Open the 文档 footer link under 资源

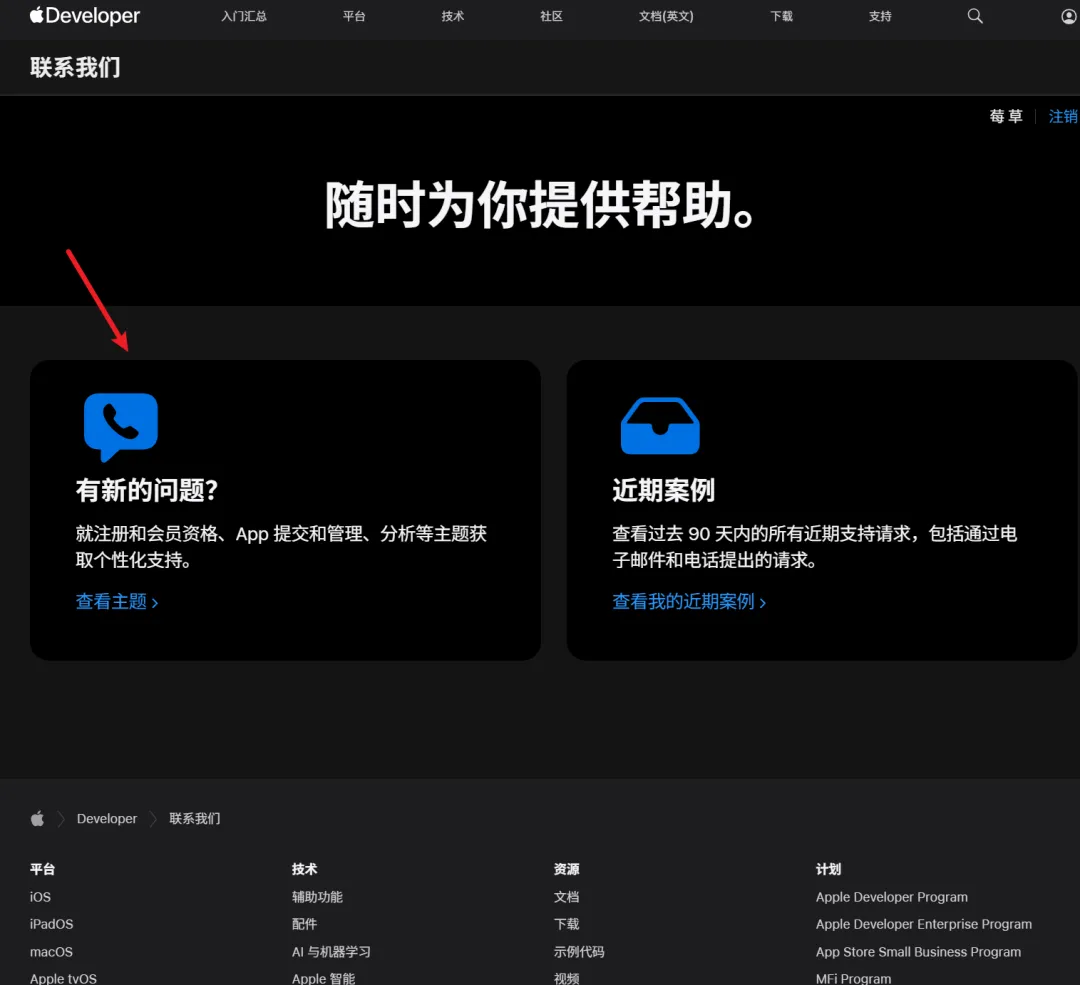point(567,897)
